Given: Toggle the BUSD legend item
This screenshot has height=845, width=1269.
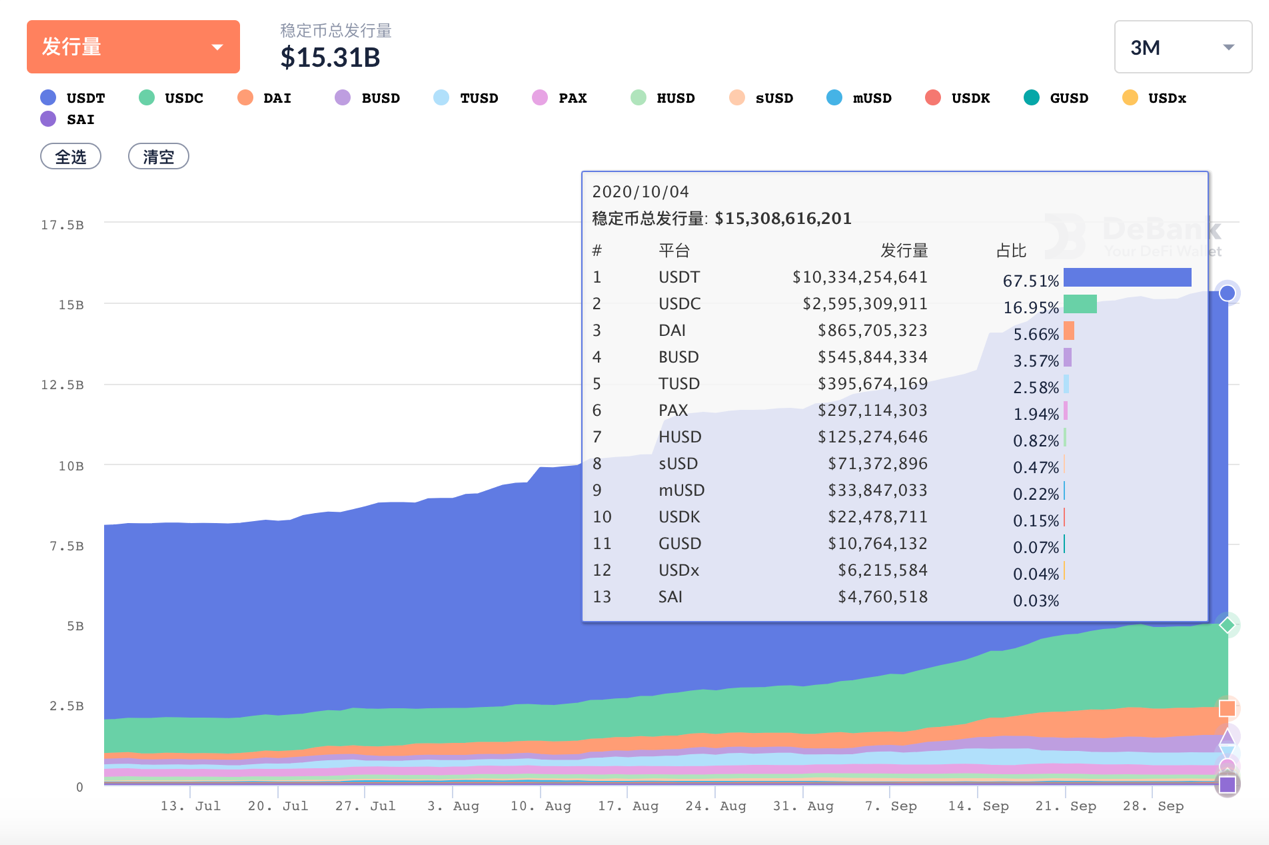Looking at the screenshot, I should pos(368,98).
